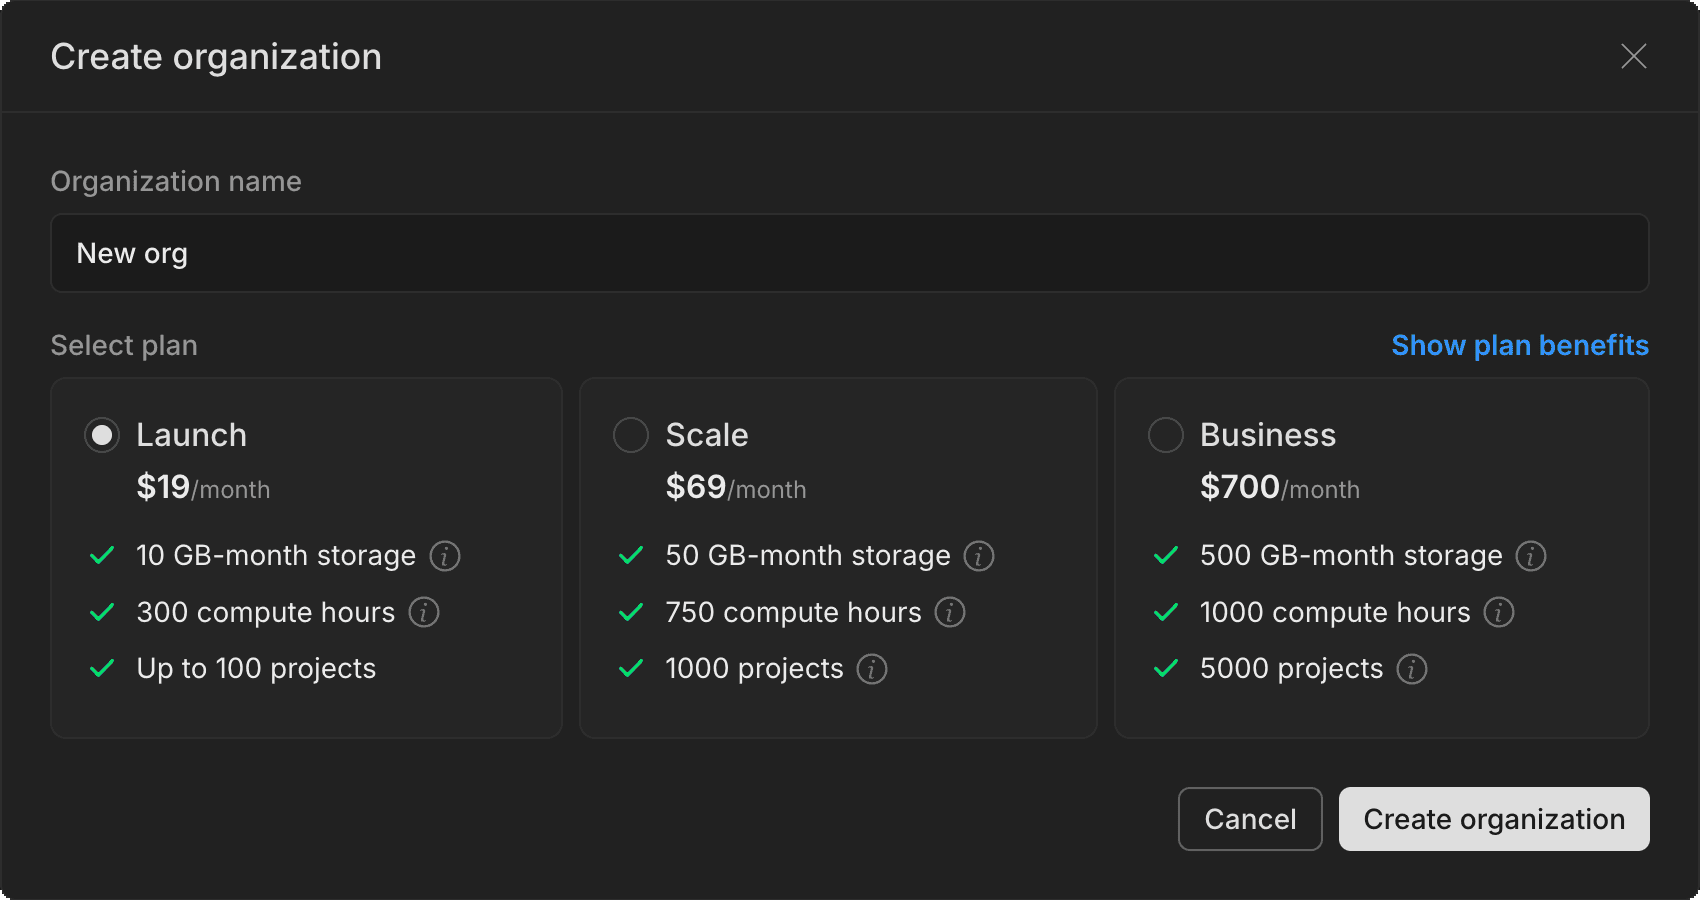The image size is (1700, 900).
Task: Select the Business plan radio button
Action: click(x=1165, y=434)
